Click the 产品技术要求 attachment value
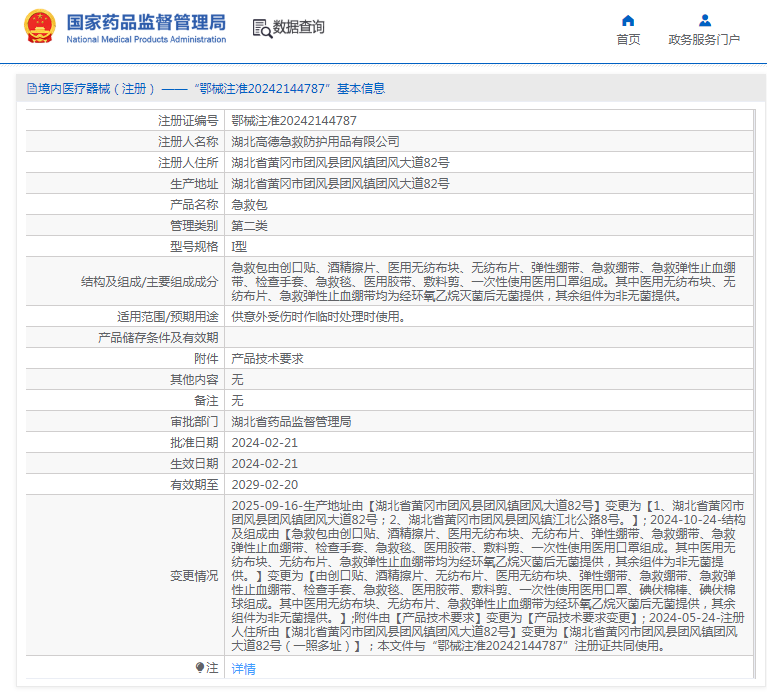 click(267, 358)
